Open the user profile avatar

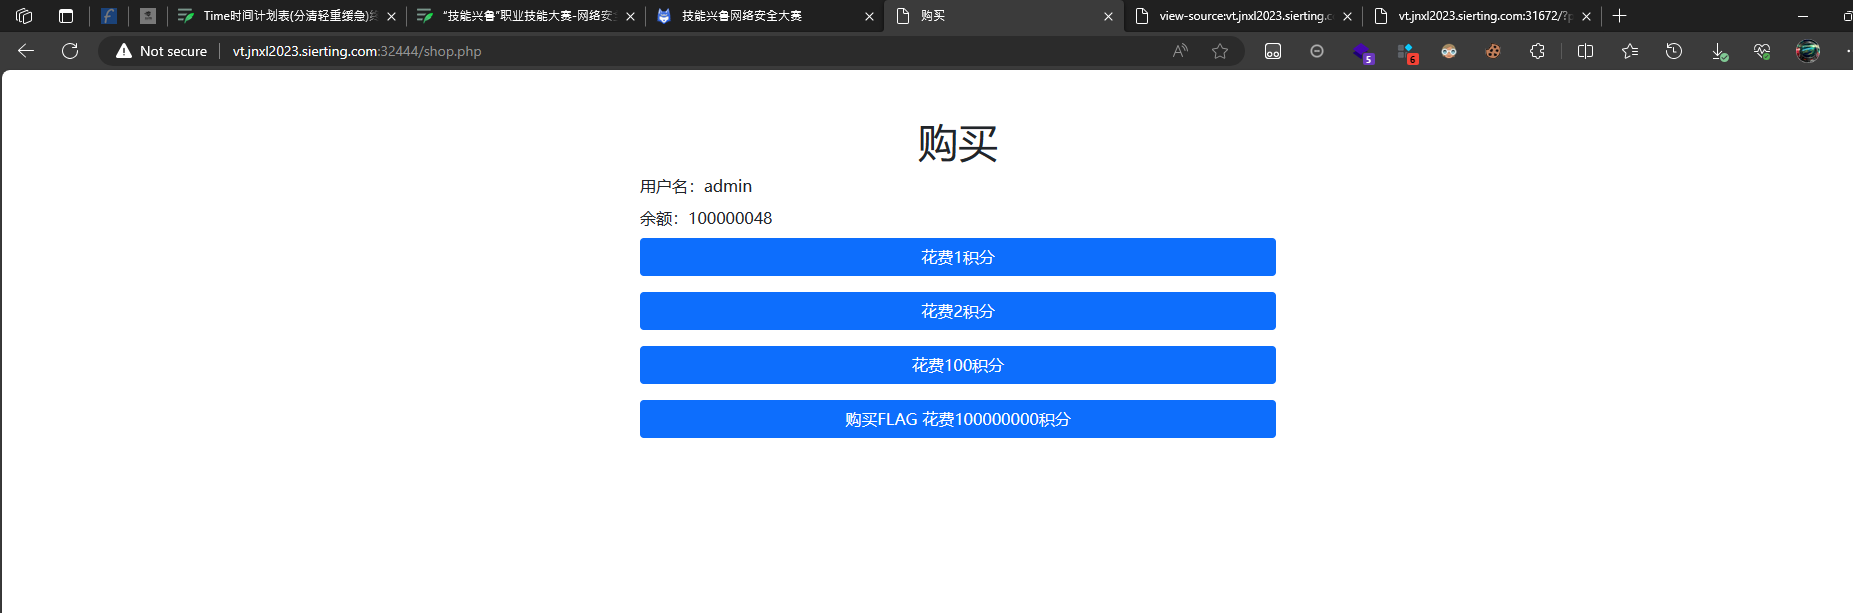pyautogui.click(x=1808, y=51)
